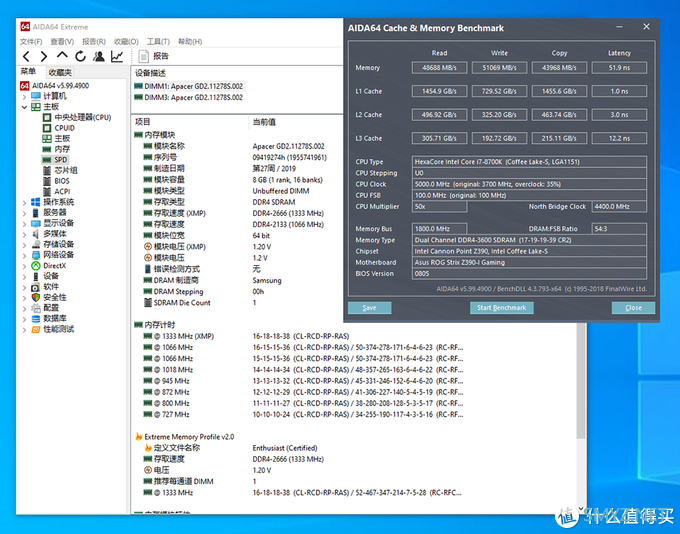Viewport: 680px width, 534px height.
Task: Click the 操作系统 Windows icon
Action: 36,202
